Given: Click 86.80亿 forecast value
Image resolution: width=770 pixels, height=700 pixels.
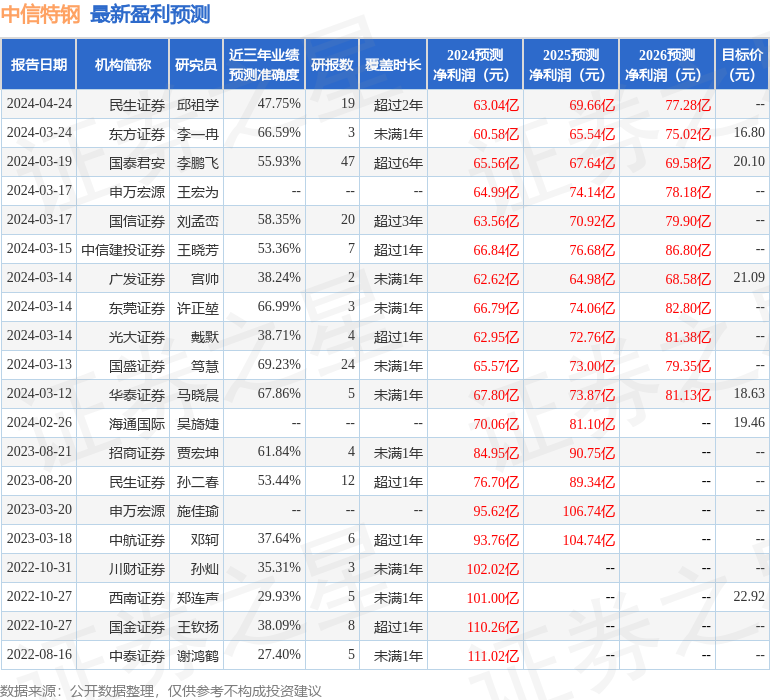Looking at the screenshot, I should point(688,250).
